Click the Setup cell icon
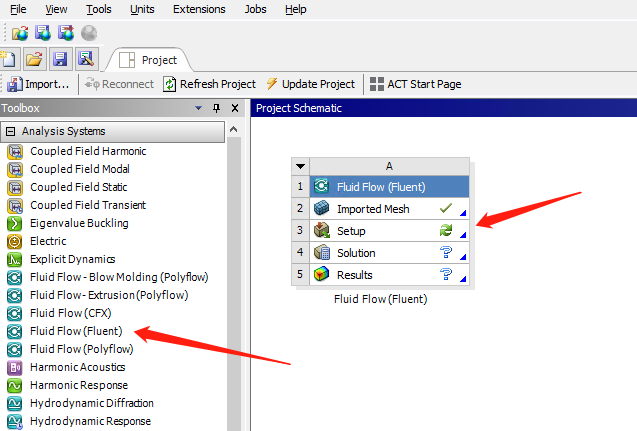The height and width of the screenshot is (431, 637). point(321,230)
